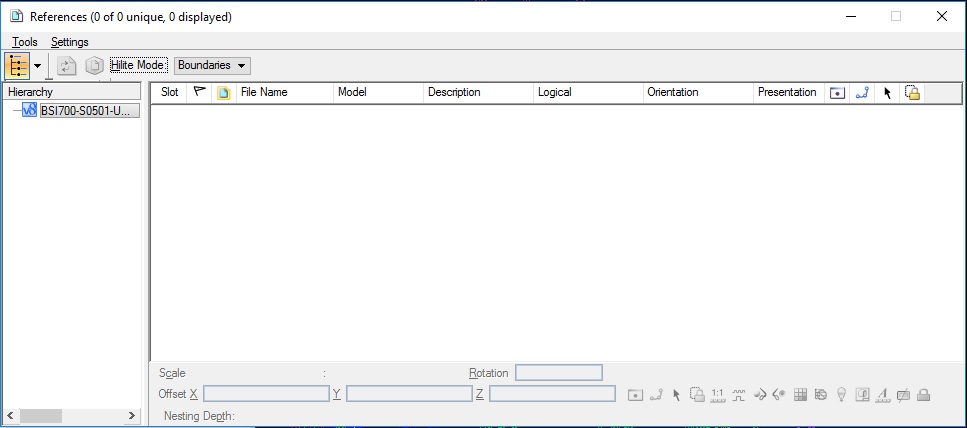Image resolution: width=967 pixels, height=428 pixels.
Task: Minimize the References window
Action: click(852, 17)
